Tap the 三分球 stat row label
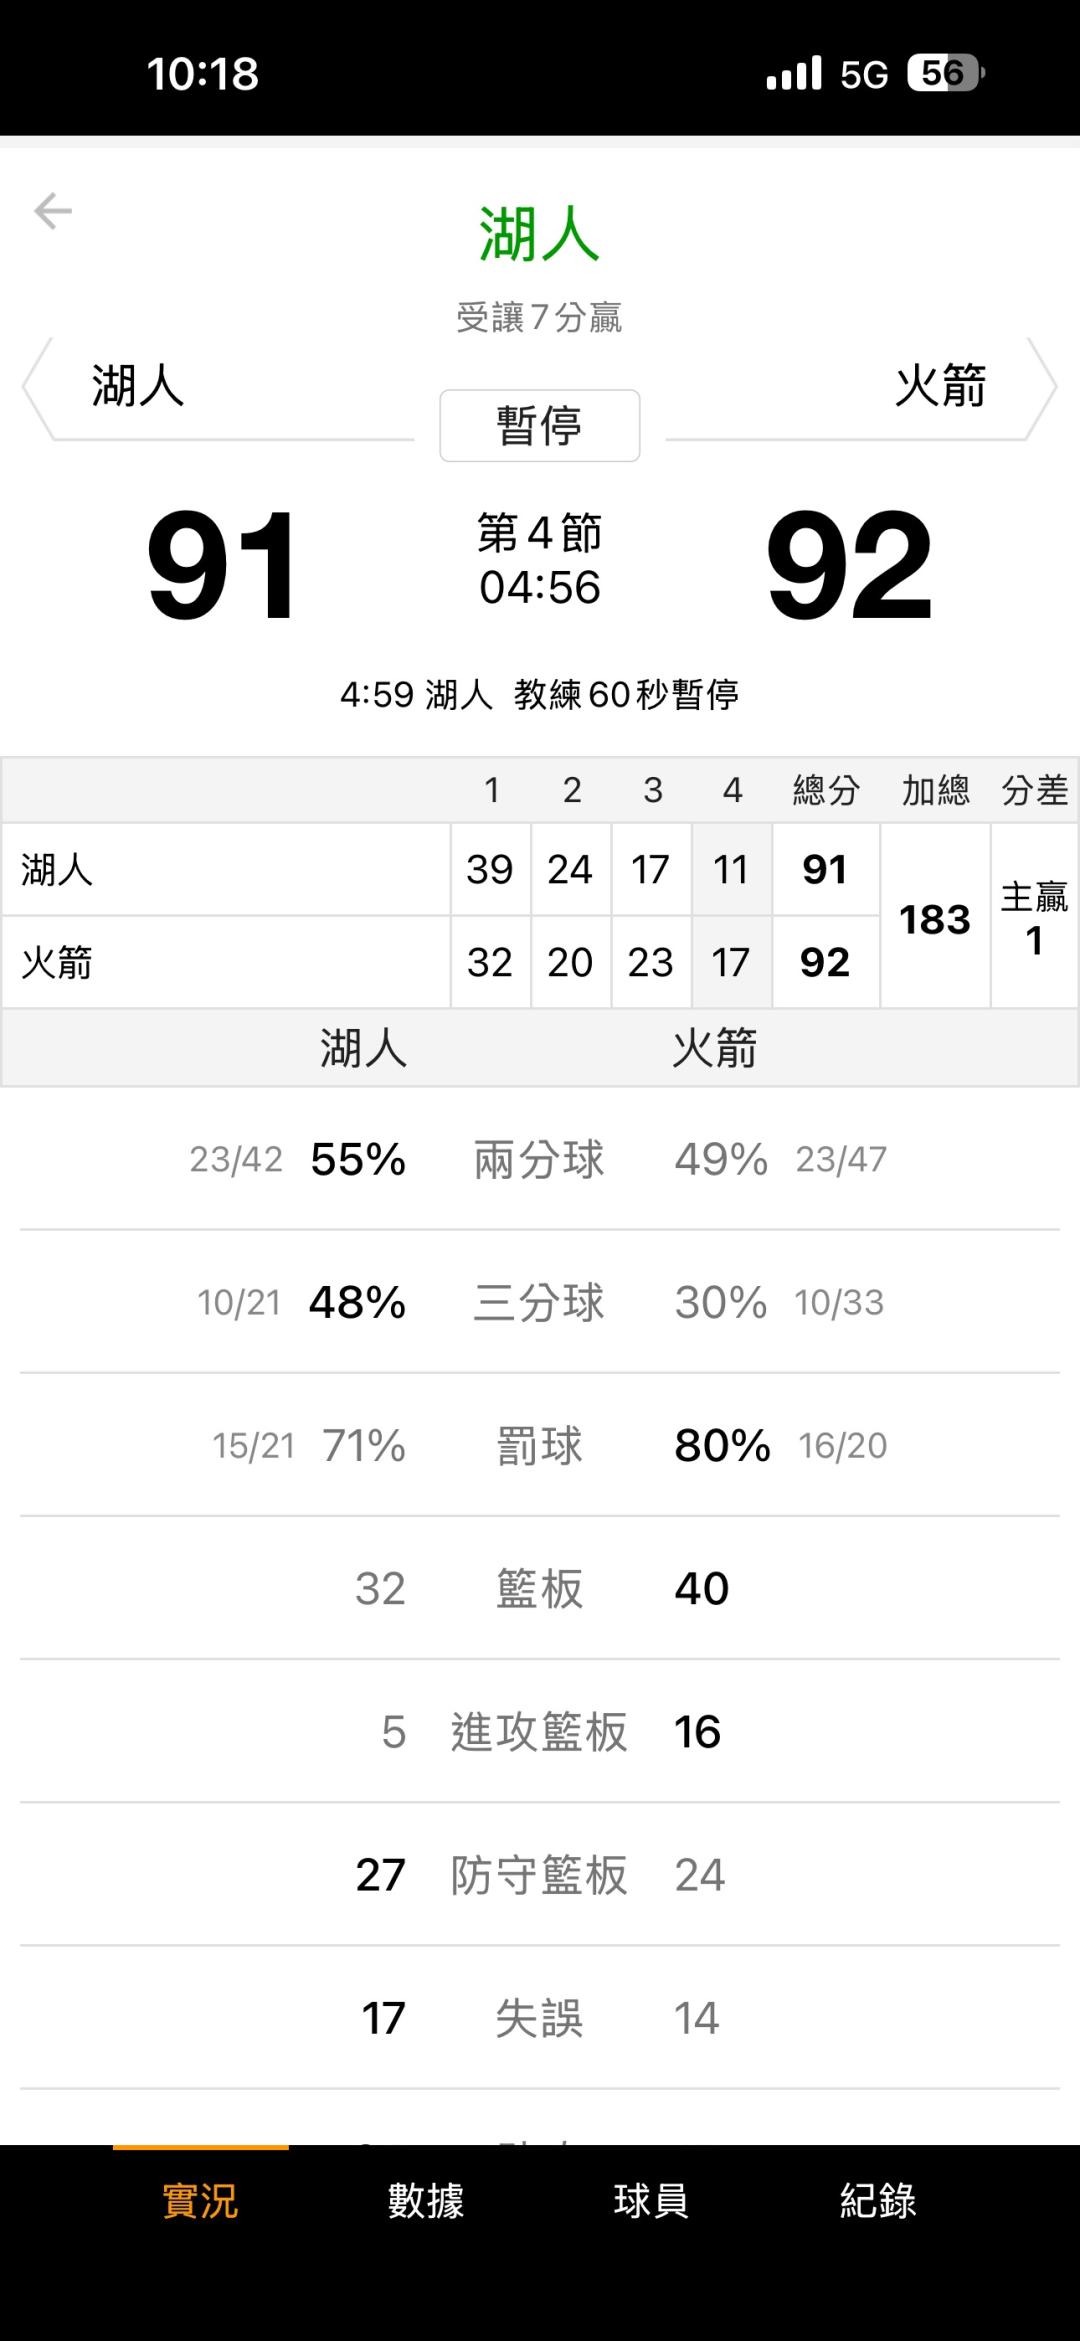The image size is (1080, 2341). 539,1303
